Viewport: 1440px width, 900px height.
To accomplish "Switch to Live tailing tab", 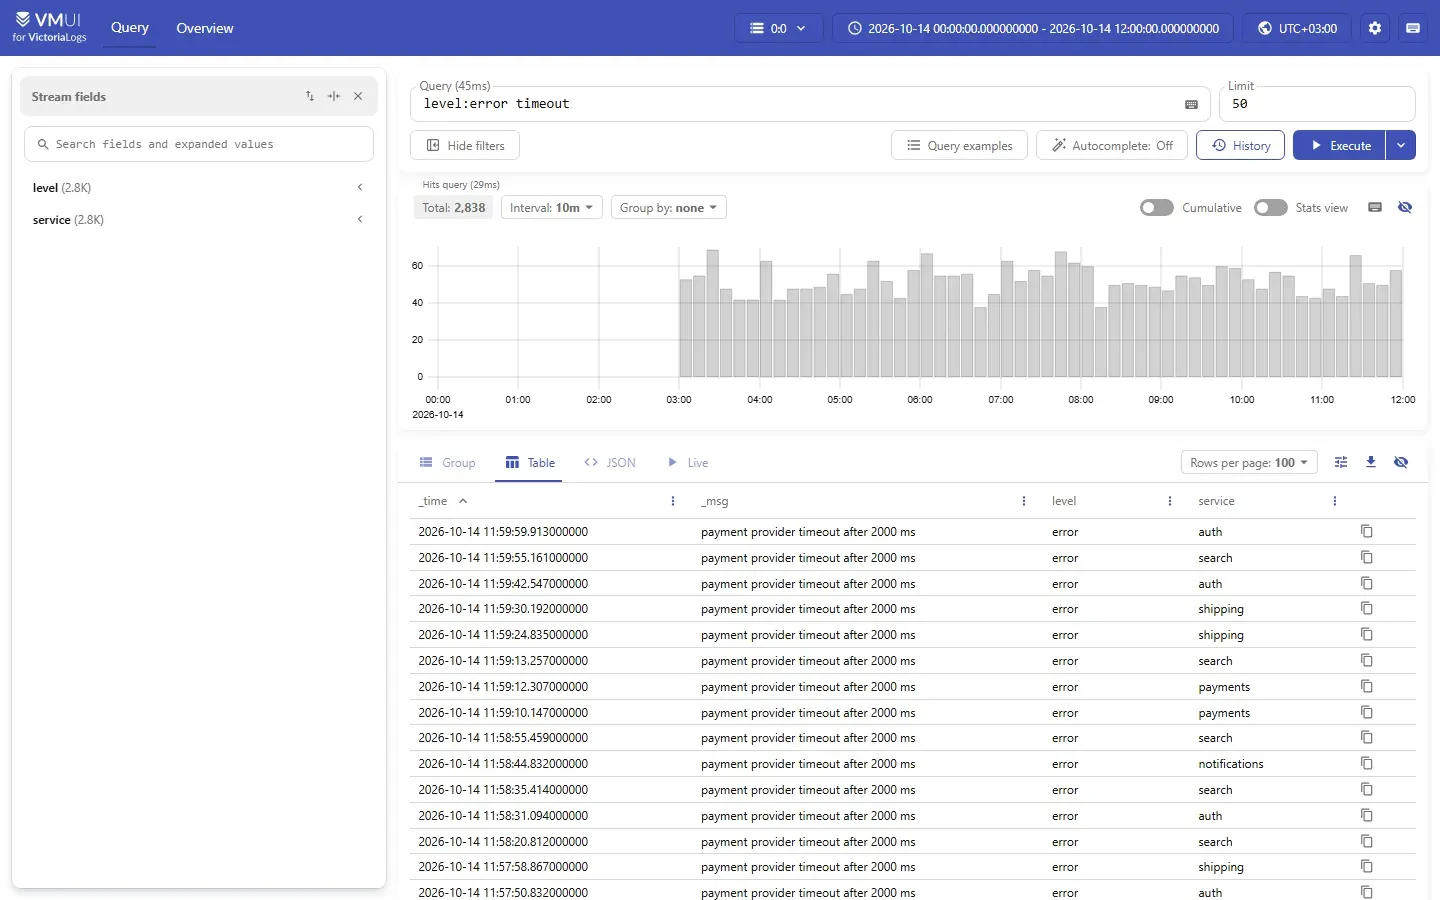I will (x=688, y=462).
